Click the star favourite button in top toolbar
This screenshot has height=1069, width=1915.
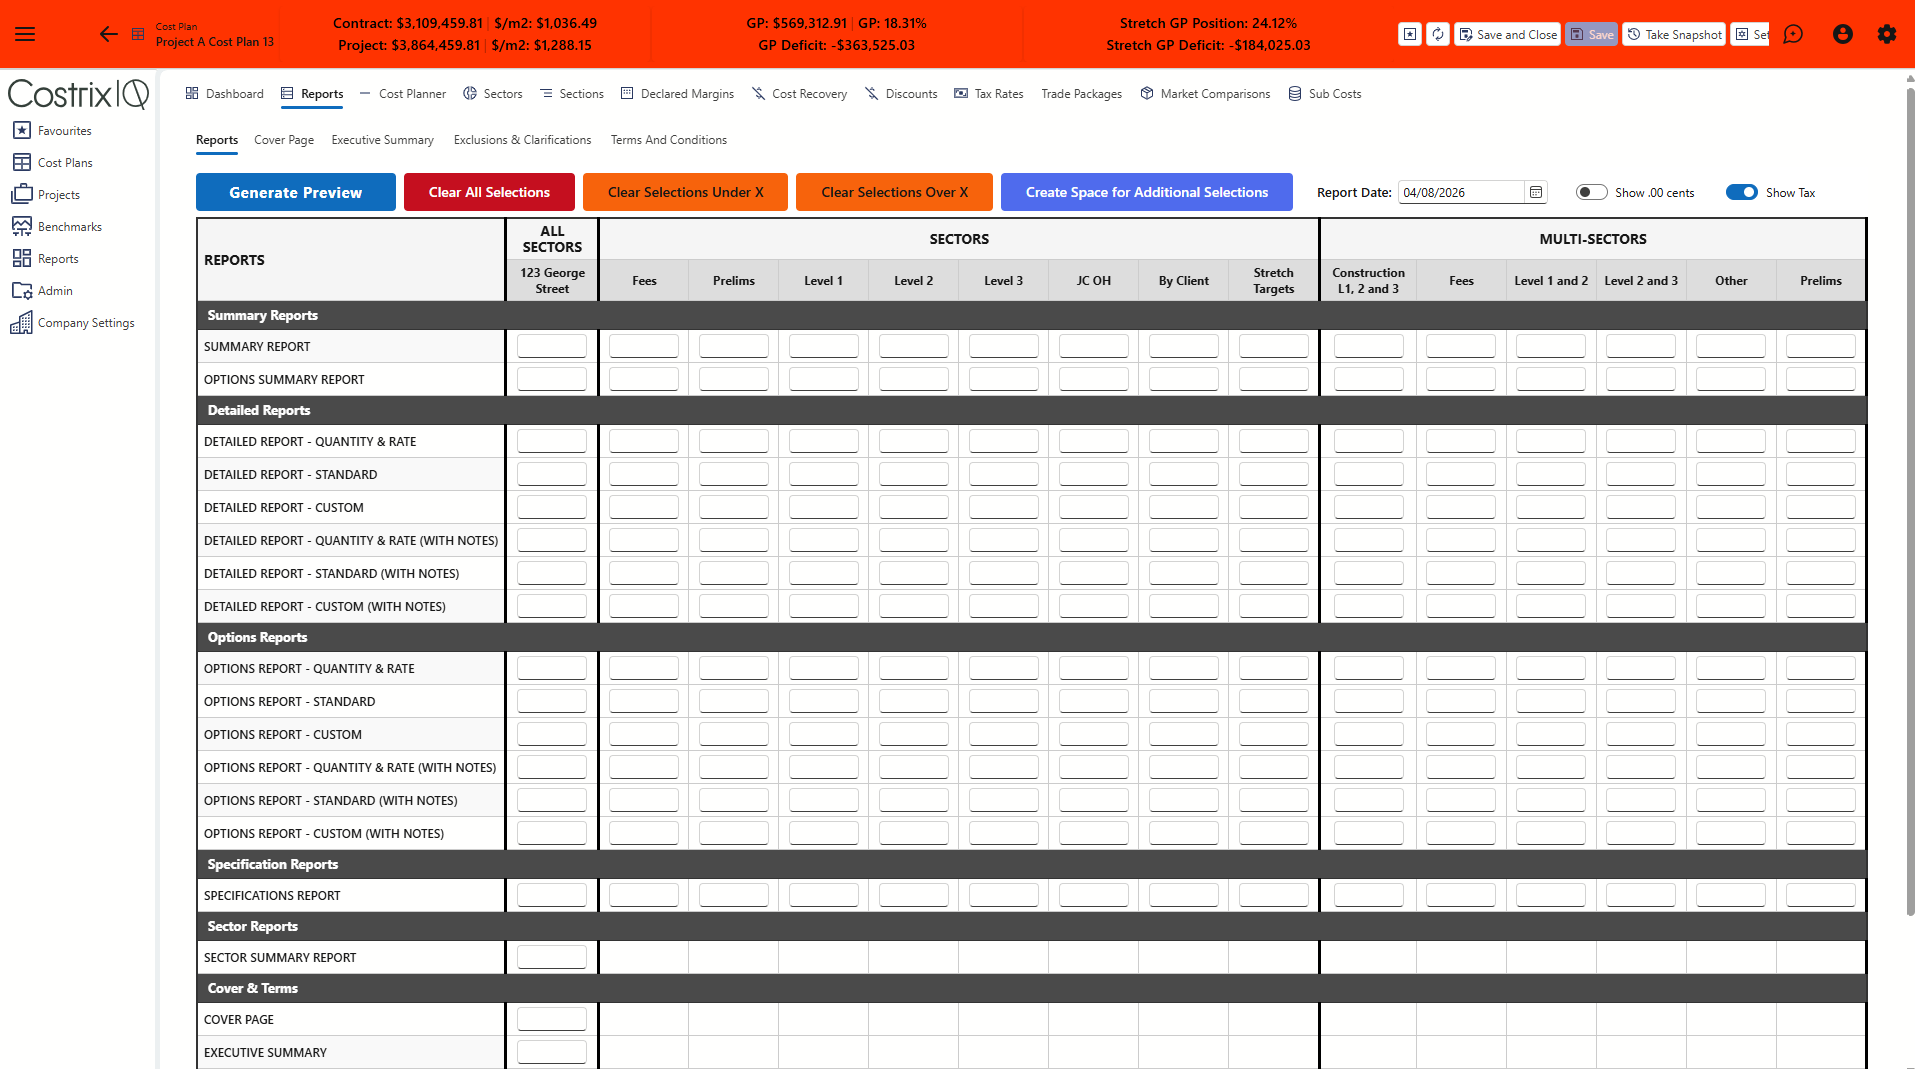click(1410, 34)
